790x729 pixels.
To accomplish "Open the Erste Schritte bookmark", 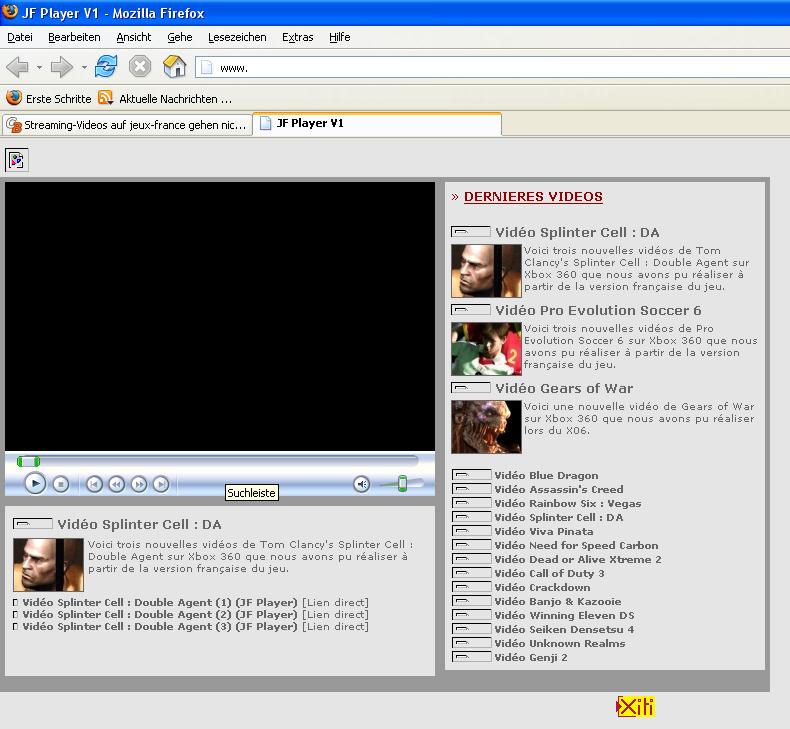I will coord(49,98).
